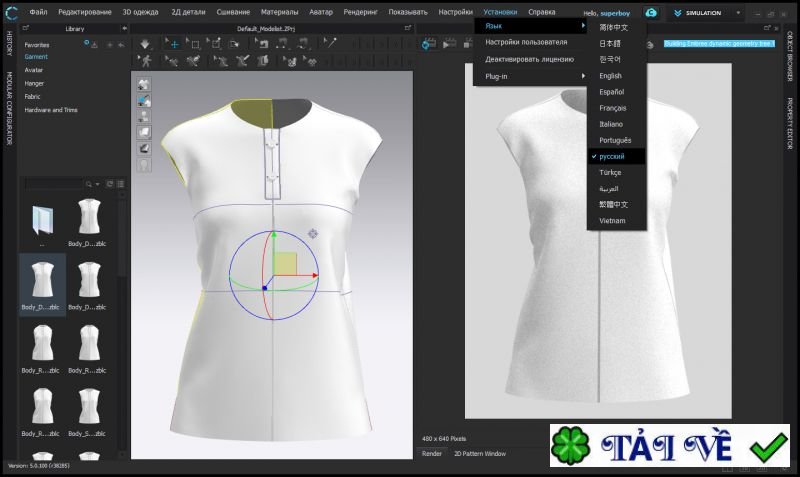Click Деактивировать лицензию
800x477 pixels.
click(x=529, y=59)
